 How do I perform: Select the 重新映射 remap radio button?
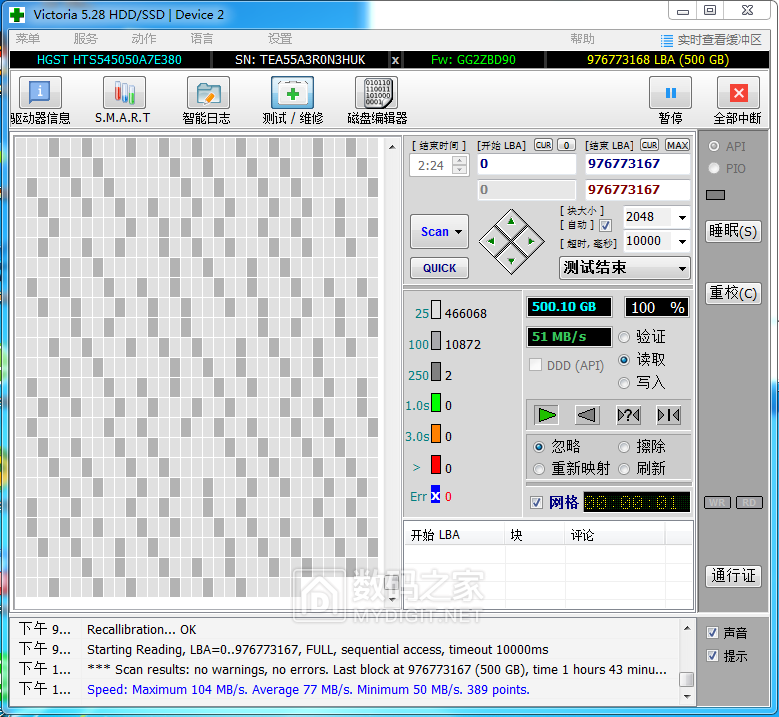pyautogui.click(x=539, y=469)
